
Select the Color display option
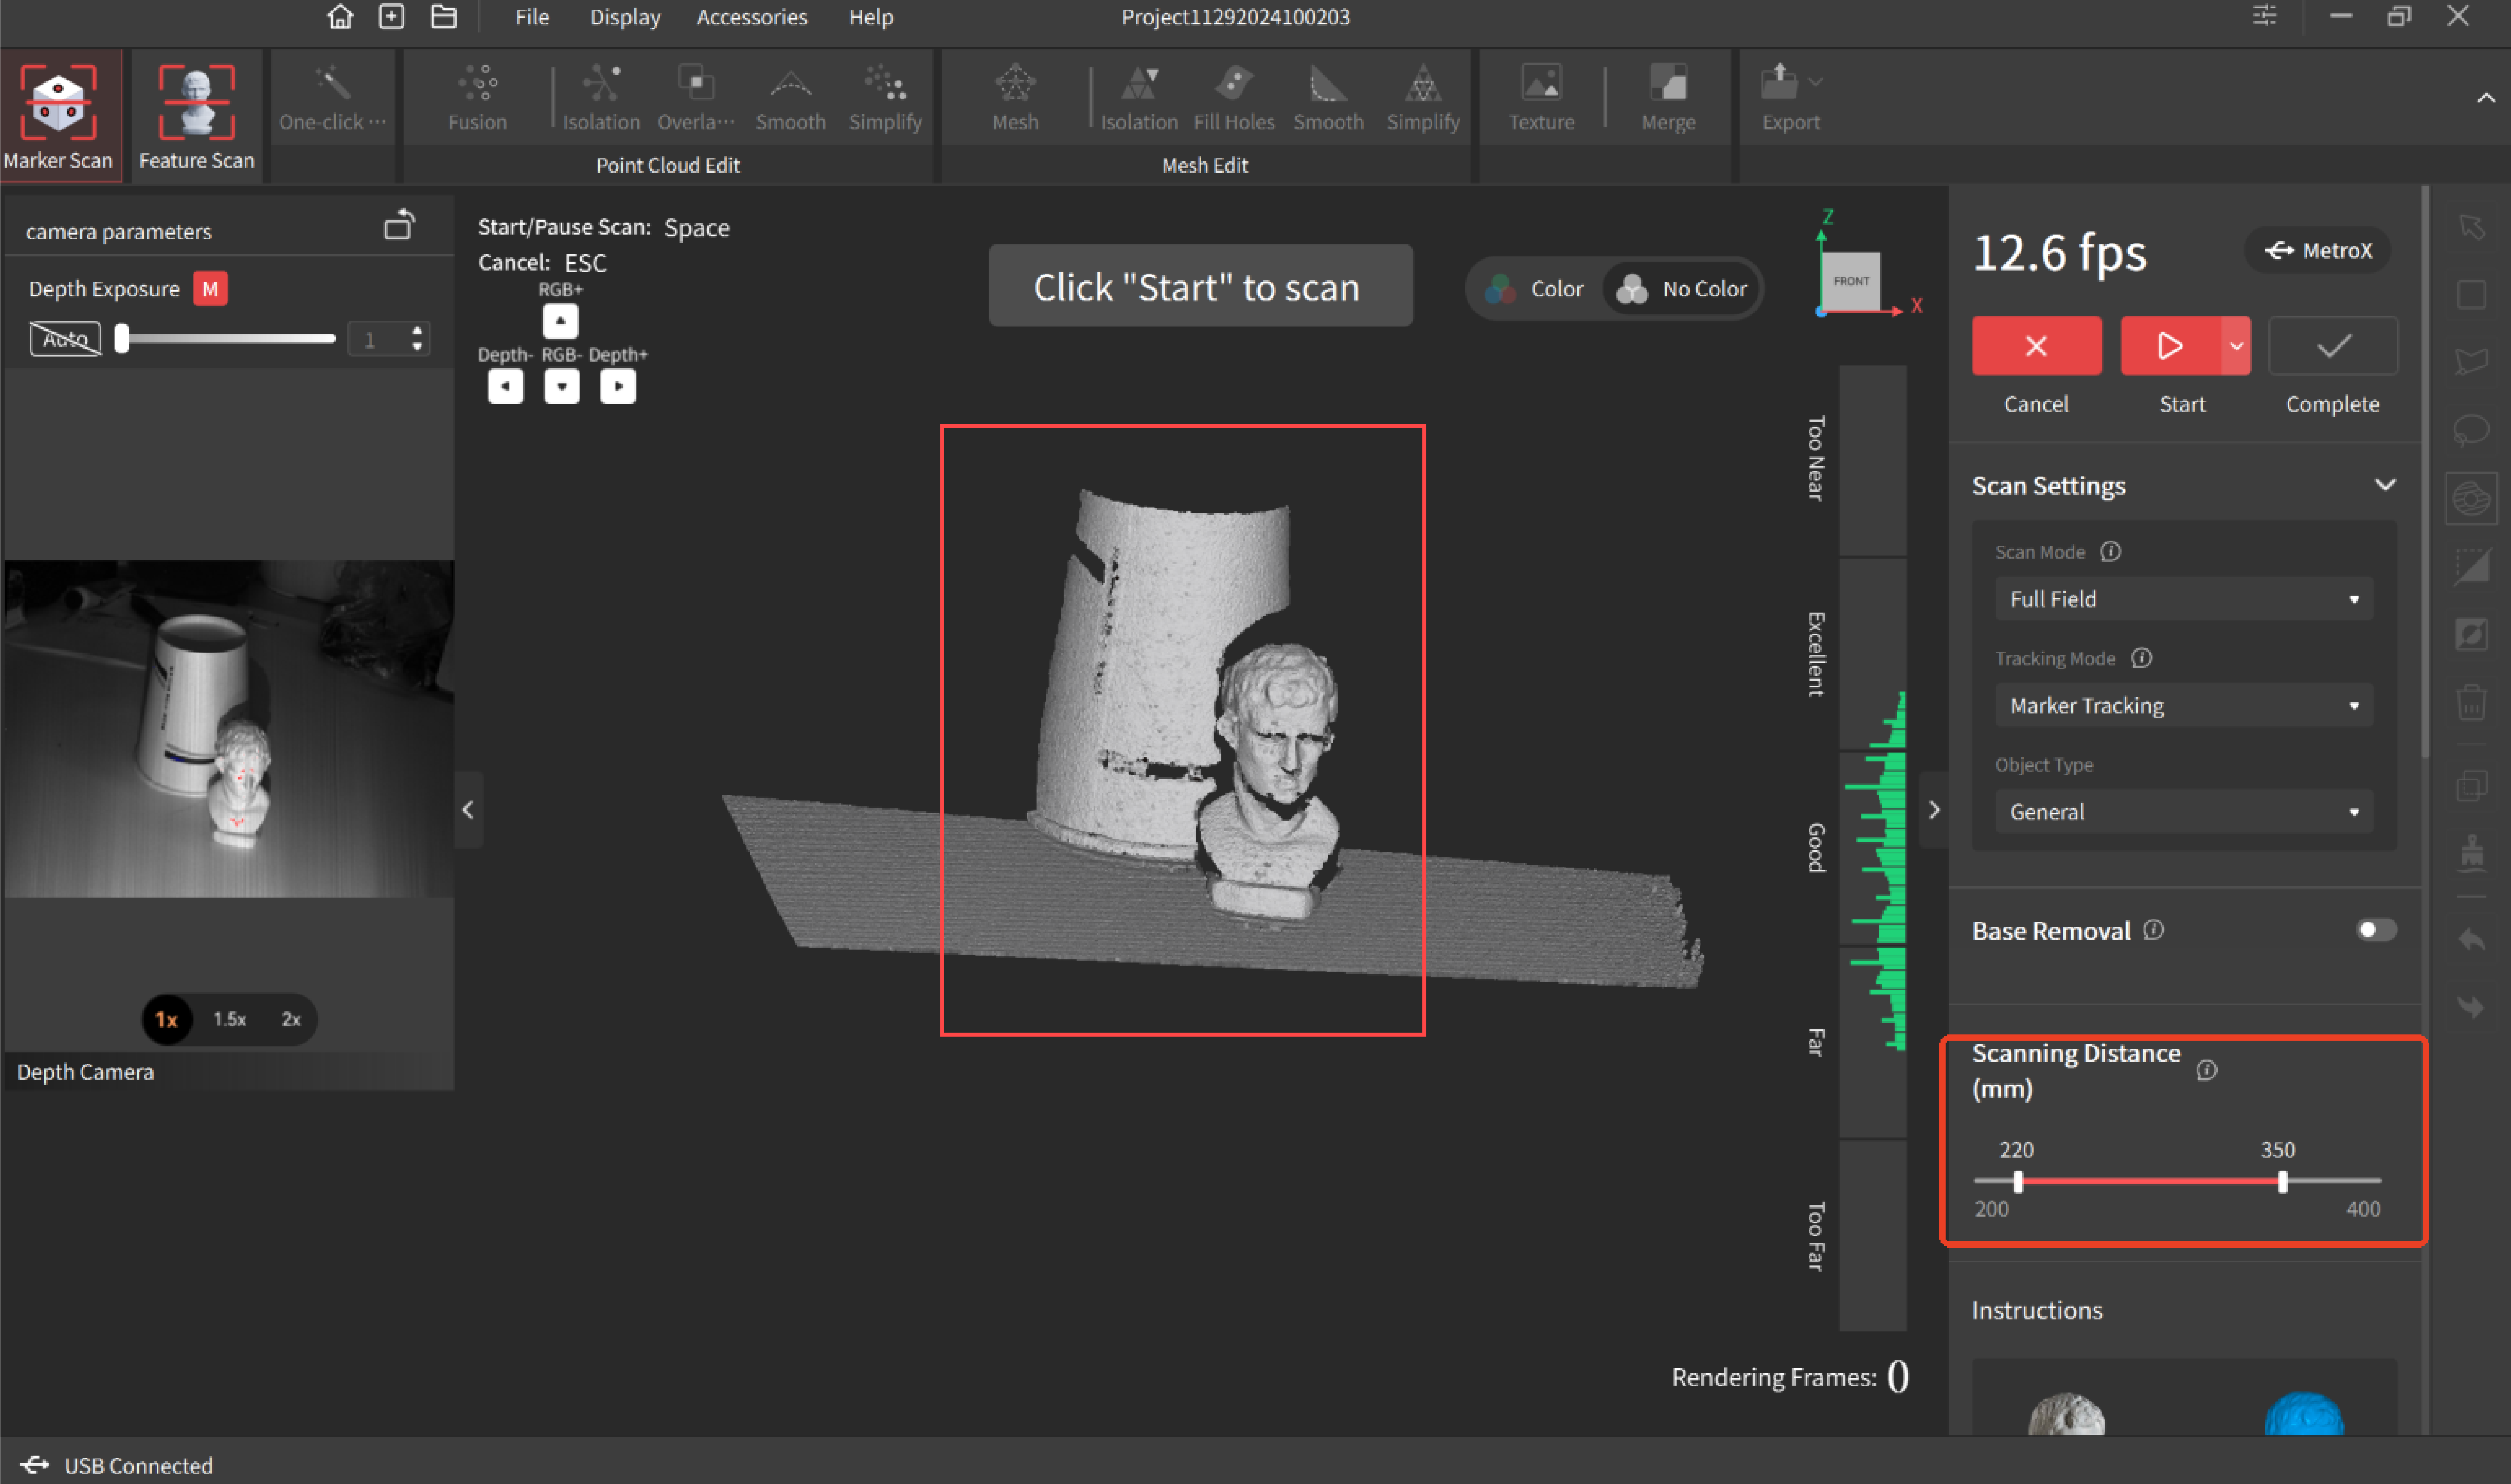click(1535, 289)
